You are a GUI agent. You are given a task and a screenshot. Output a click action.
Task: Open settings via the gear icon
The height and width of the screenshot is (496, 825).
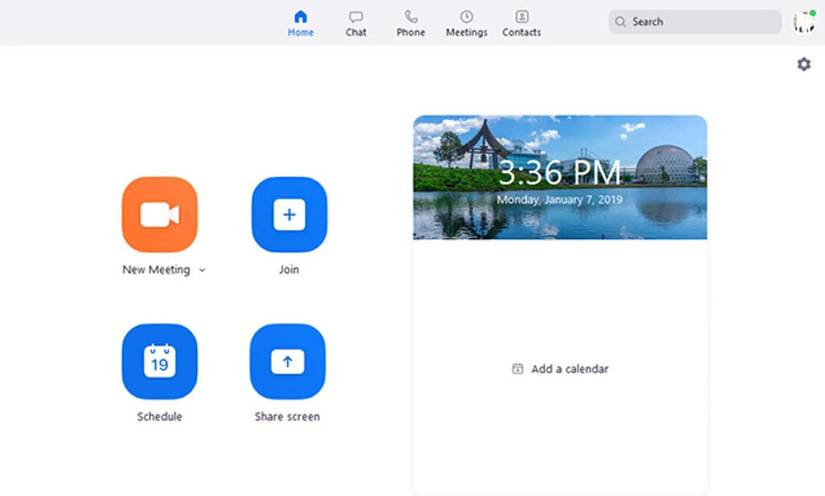tap(804, 64)
